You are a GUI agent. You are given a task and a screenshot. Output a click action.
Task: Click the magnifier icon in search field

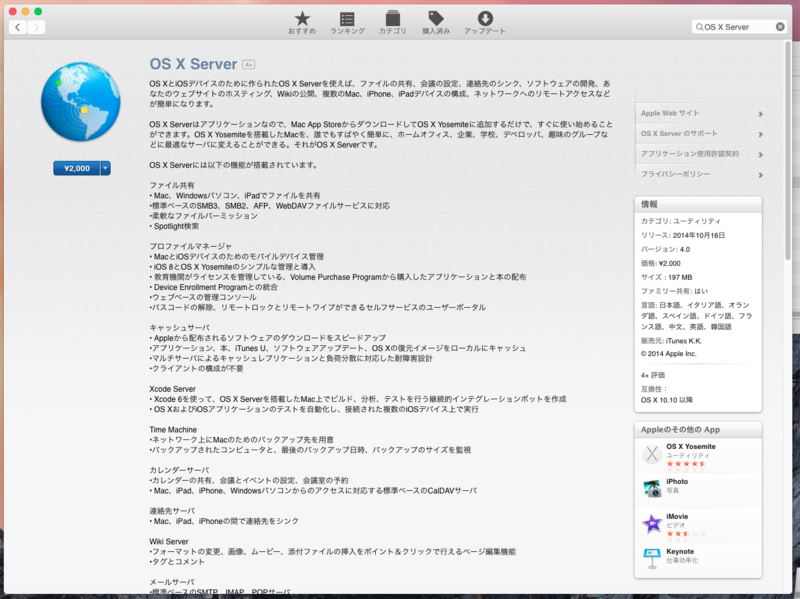point(699,27)
